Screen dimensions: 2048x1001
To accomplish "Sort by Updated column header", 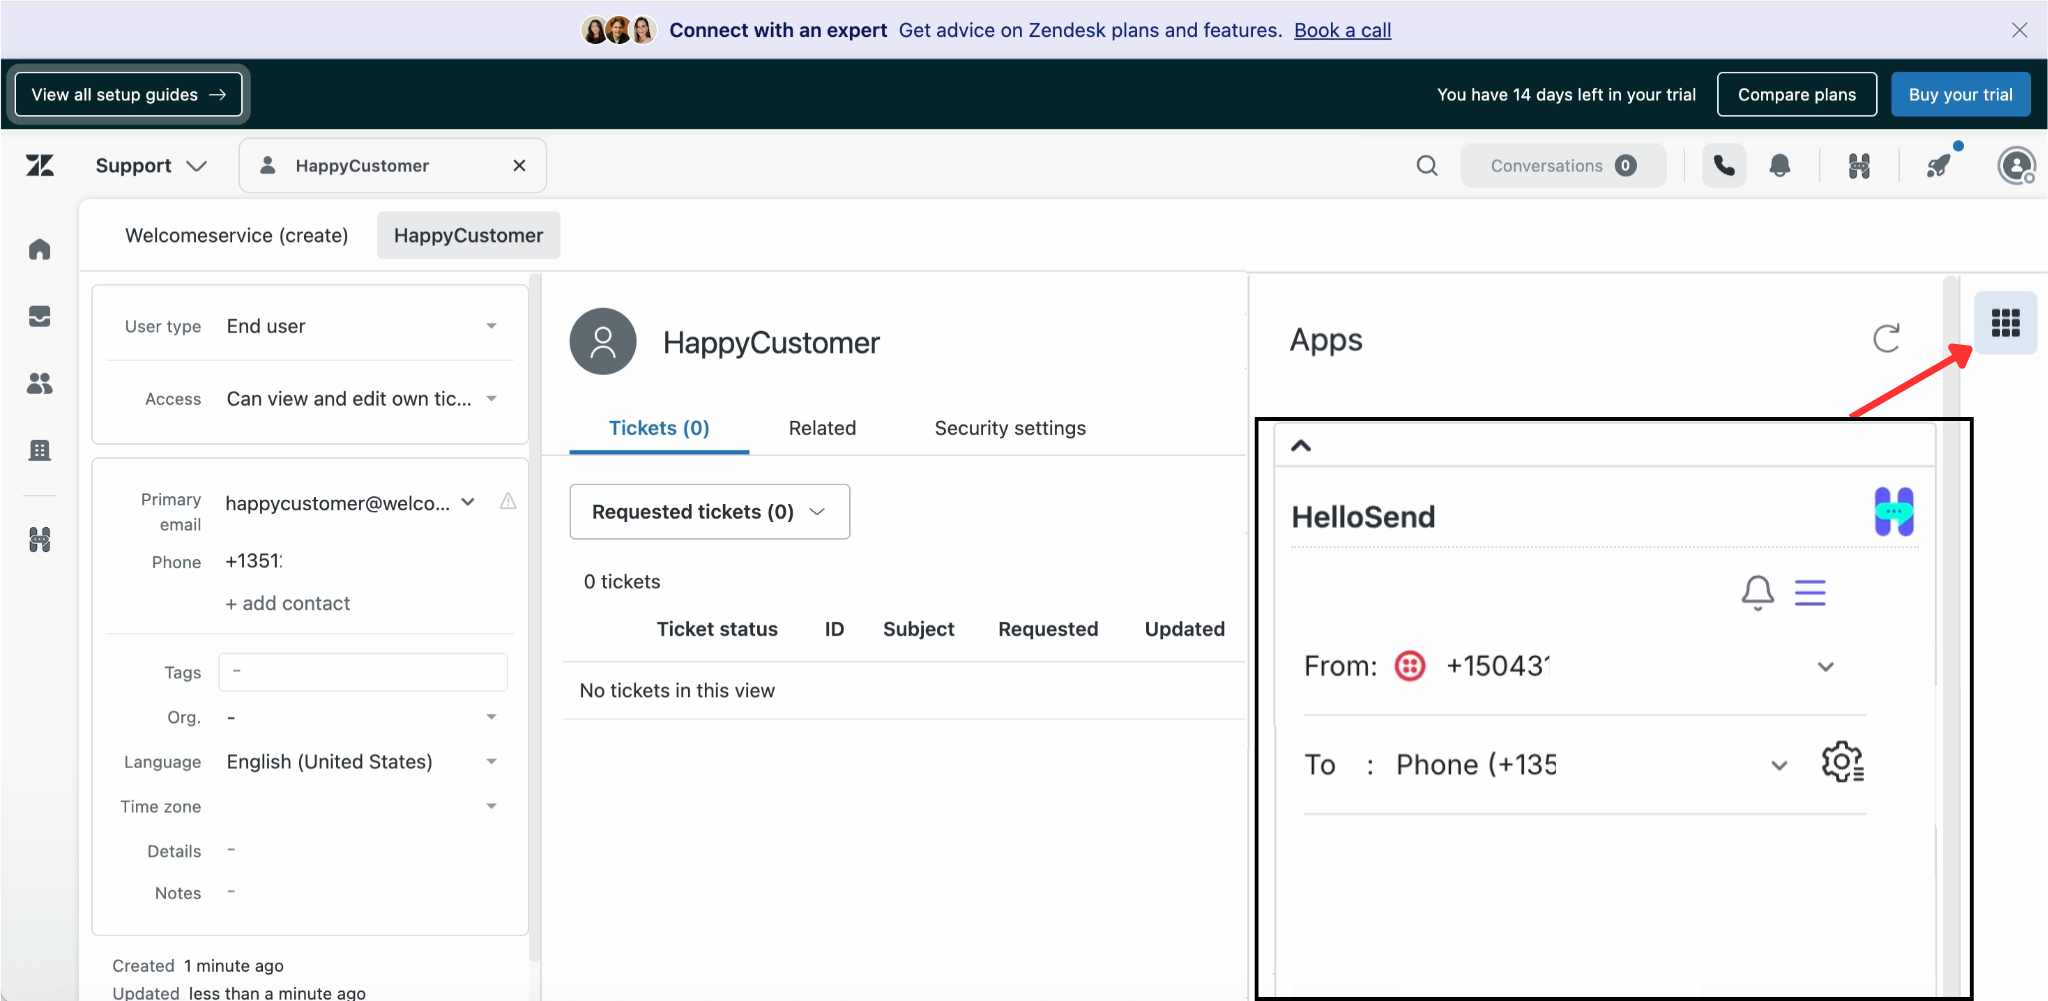I will pos(1184,629).
